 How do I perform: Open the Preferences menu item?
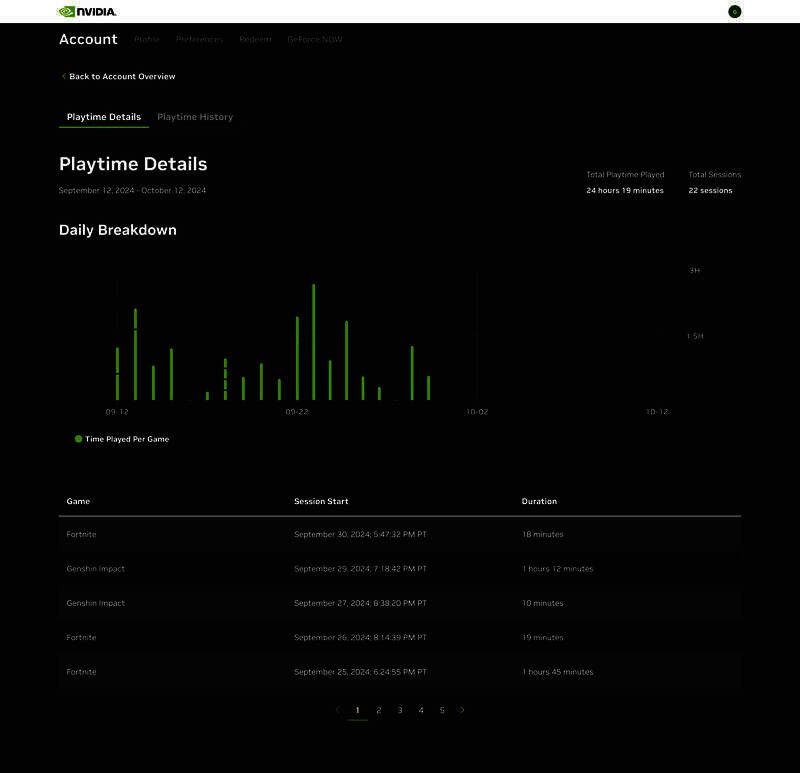coord(199,39)
